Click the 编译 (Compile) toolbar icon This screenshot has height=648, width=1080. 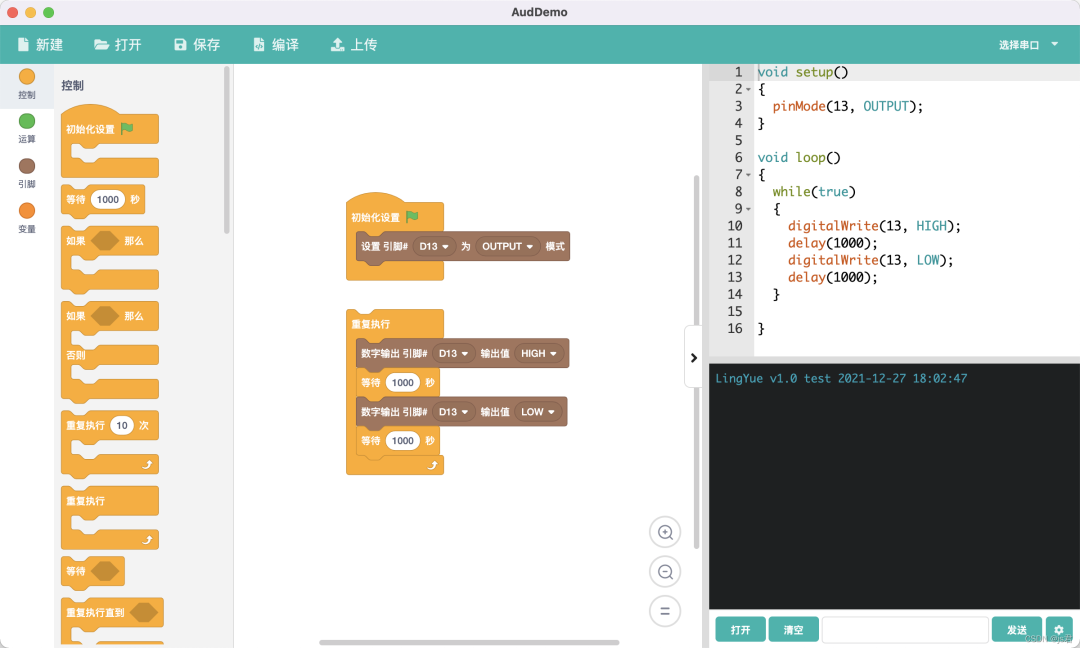[x=257, y=44]
